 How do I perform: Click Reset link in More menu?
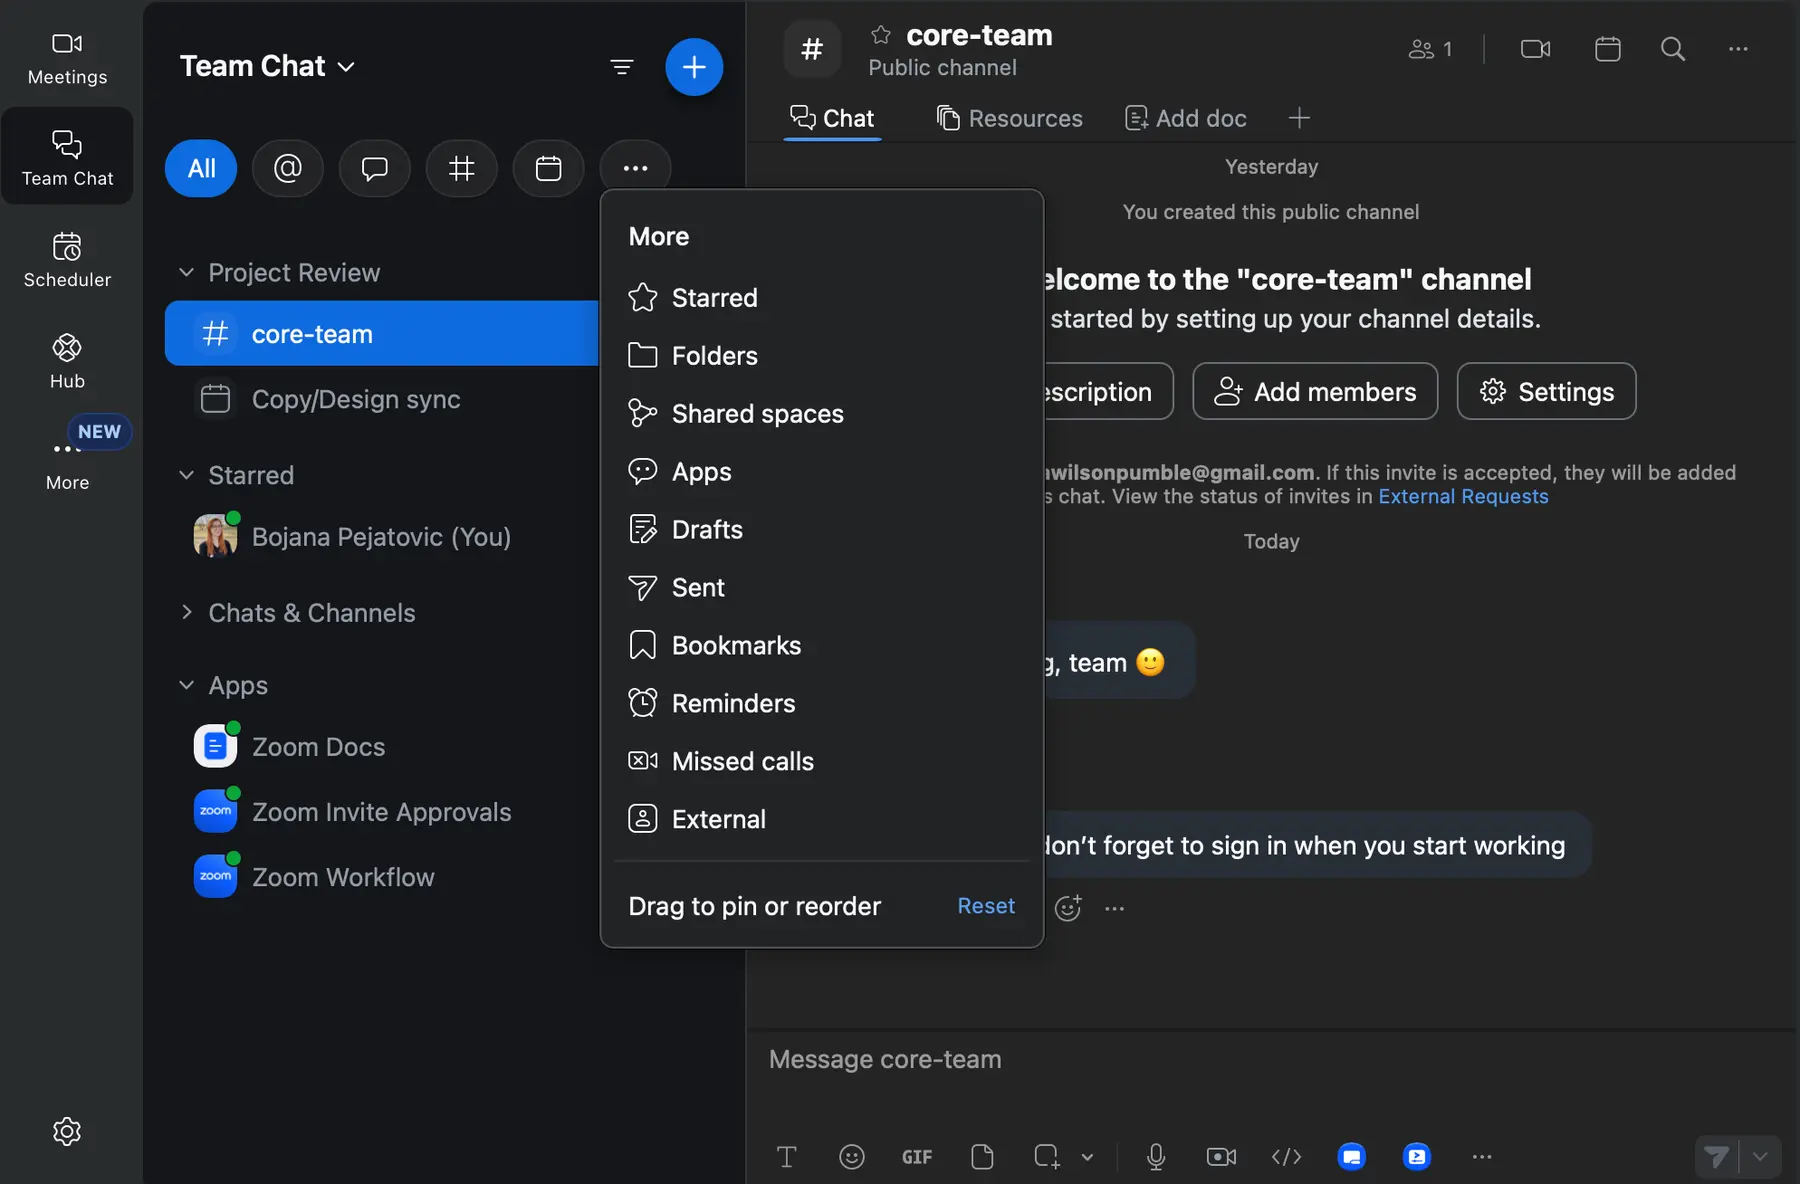[986, 906]
